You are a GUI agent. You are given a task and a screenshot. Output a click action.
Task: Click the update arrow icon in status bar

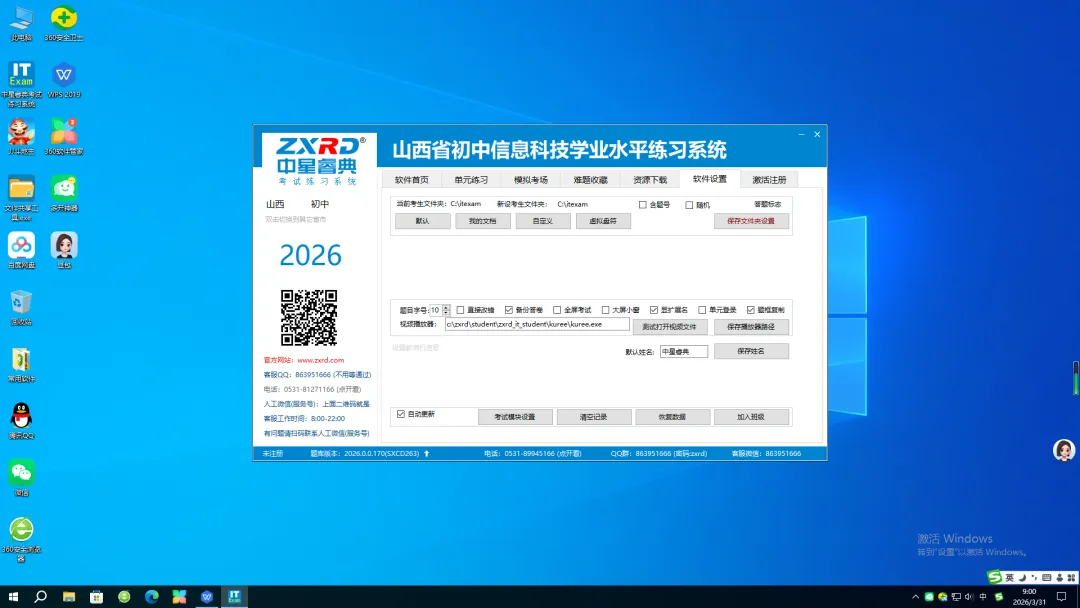tap(426, 453)
